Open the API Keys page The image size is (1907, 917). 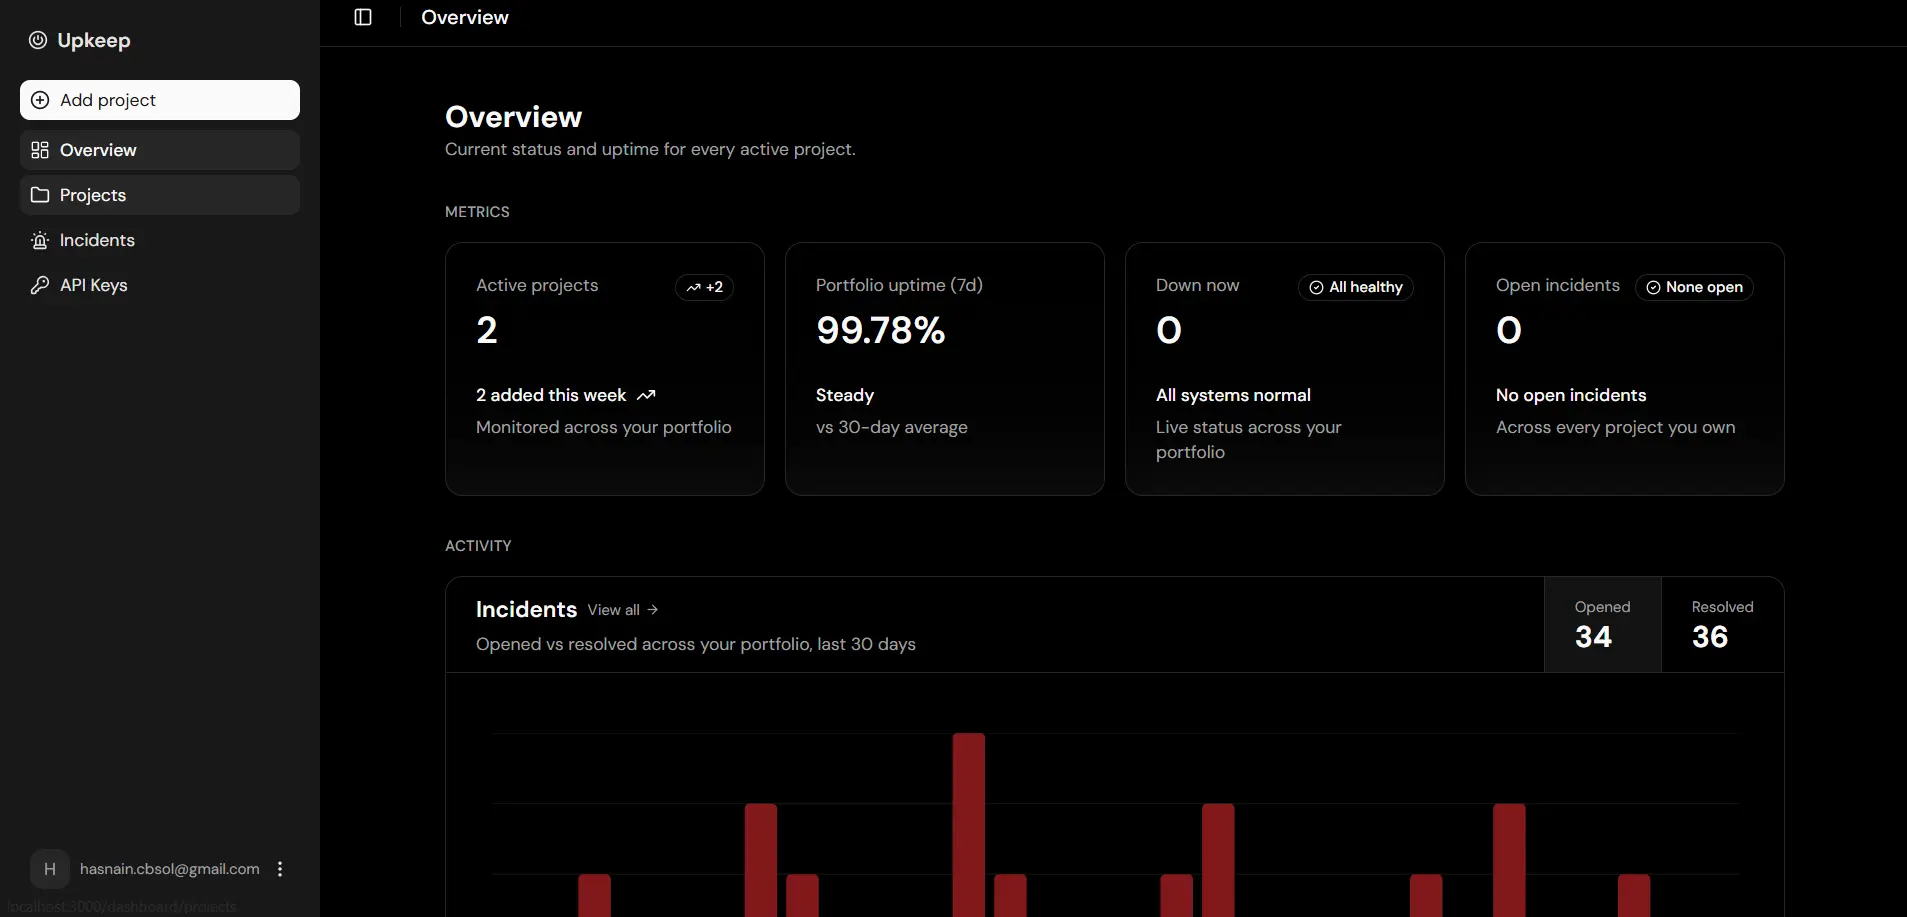click(x=160, y=285)
